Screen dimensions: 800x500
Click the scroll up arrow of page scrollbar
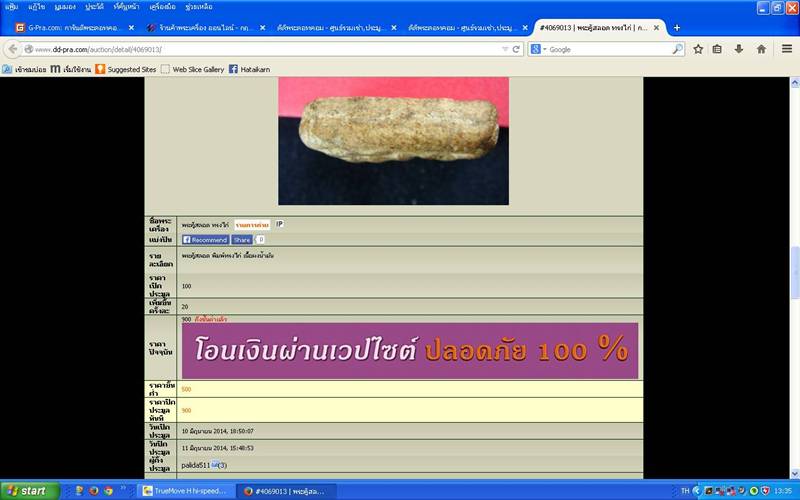794,83
